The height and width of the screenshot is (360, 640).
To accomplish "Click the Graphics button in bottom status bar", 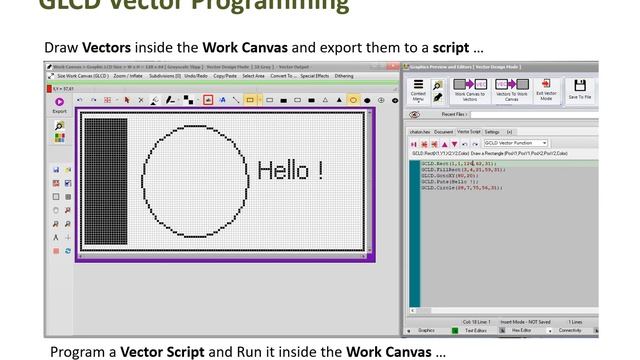I will click(427, 330).
